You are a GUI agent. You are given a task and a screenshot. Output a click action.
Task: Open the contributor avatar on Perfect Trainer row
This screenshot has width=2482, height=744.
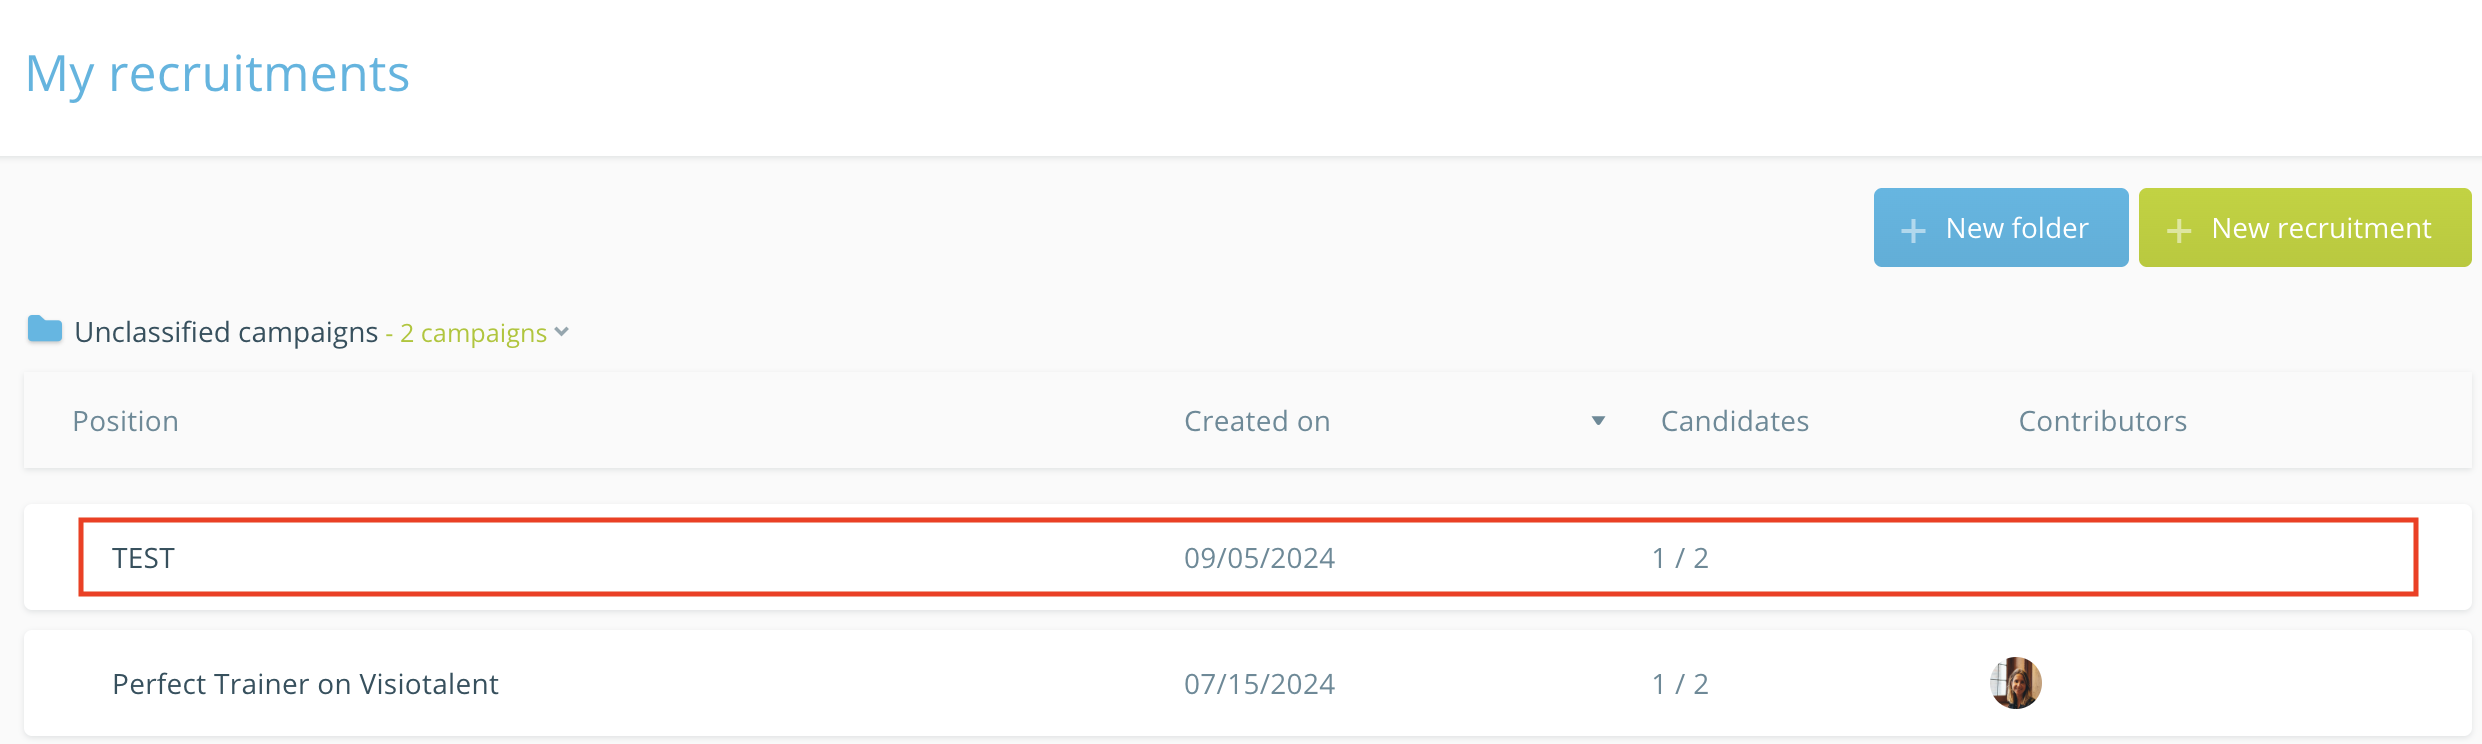click(2015, 683)
